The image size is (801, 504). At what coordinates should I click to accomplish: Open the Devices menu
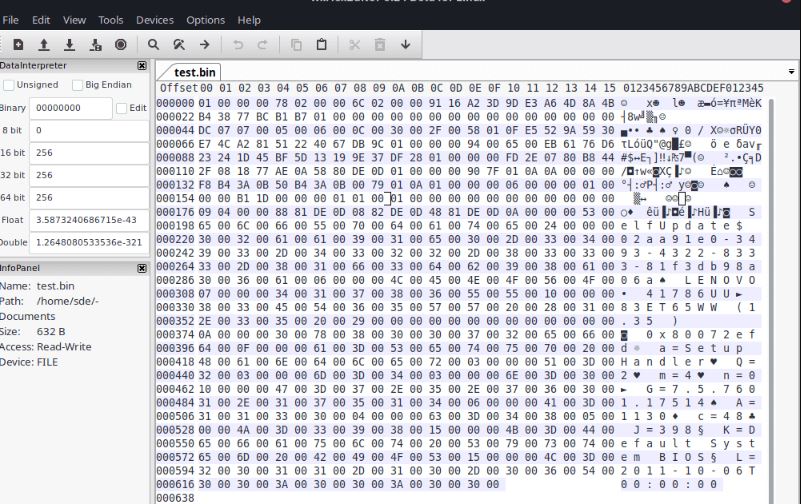coord(155,20)
